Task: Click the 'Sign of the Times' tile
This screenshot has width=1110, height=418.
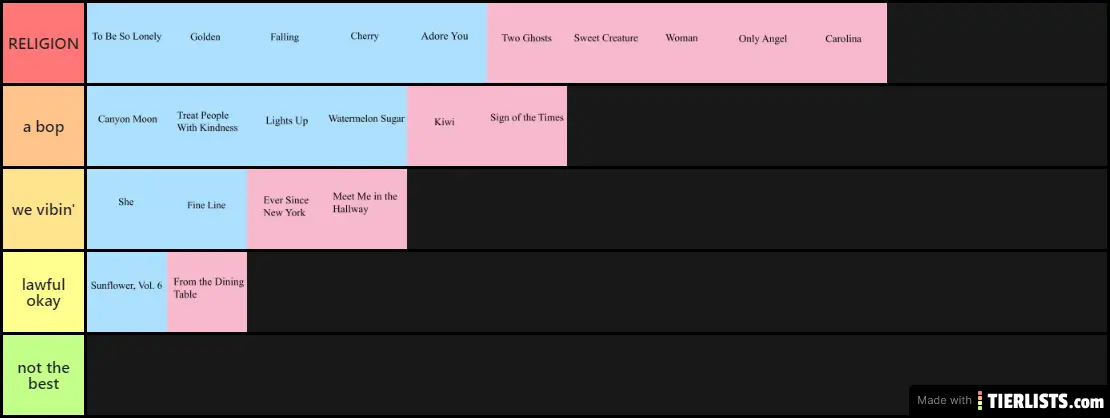Action: point(527,126)
